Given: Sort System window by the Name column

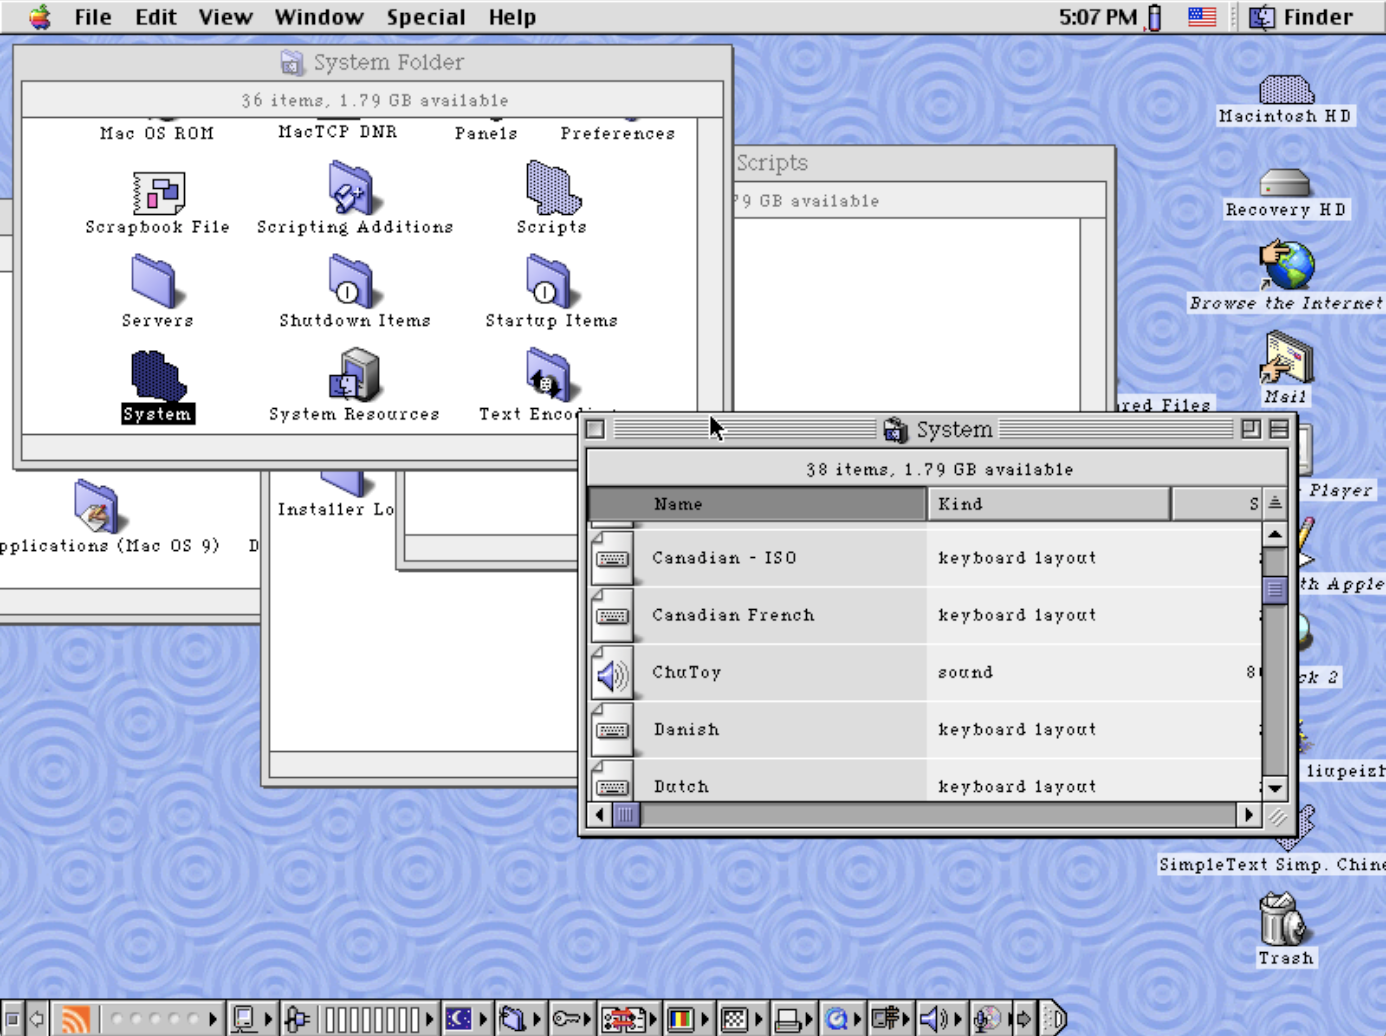Looking at the screenshot, I should pos(757,504).
